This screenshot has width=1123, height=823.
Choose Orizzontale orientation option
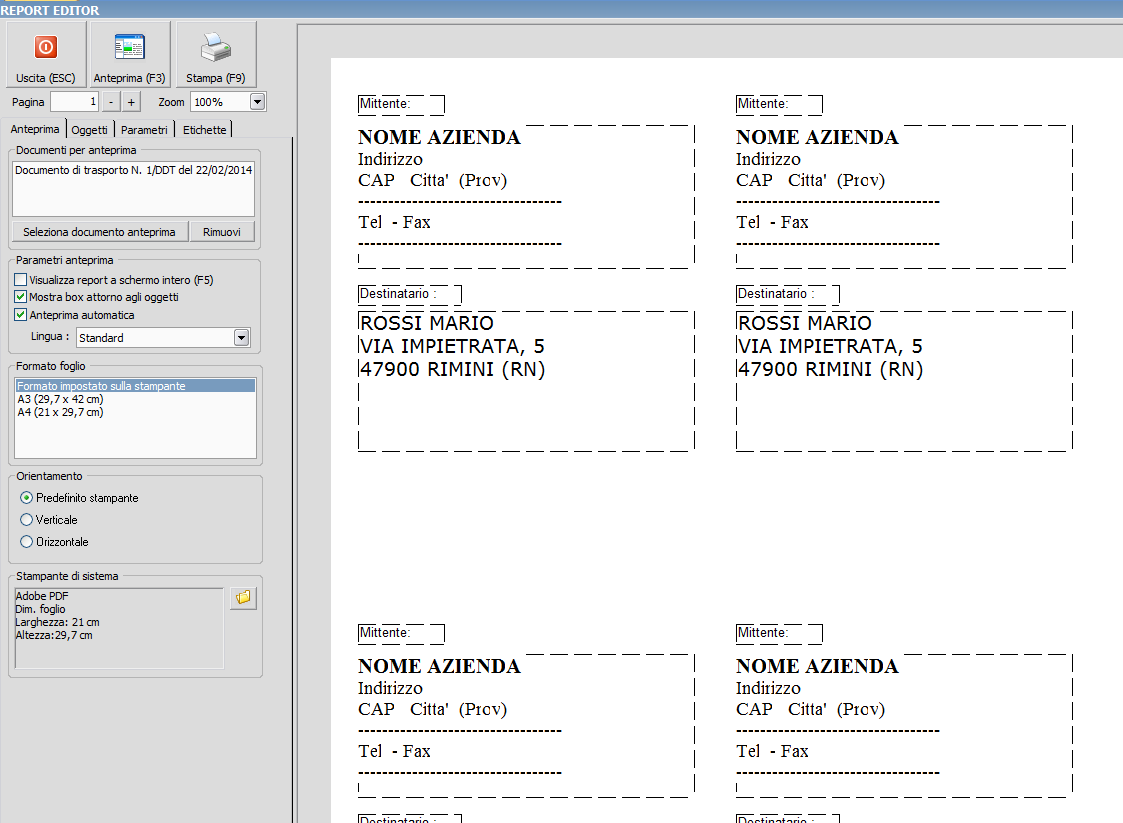[27, 542]
